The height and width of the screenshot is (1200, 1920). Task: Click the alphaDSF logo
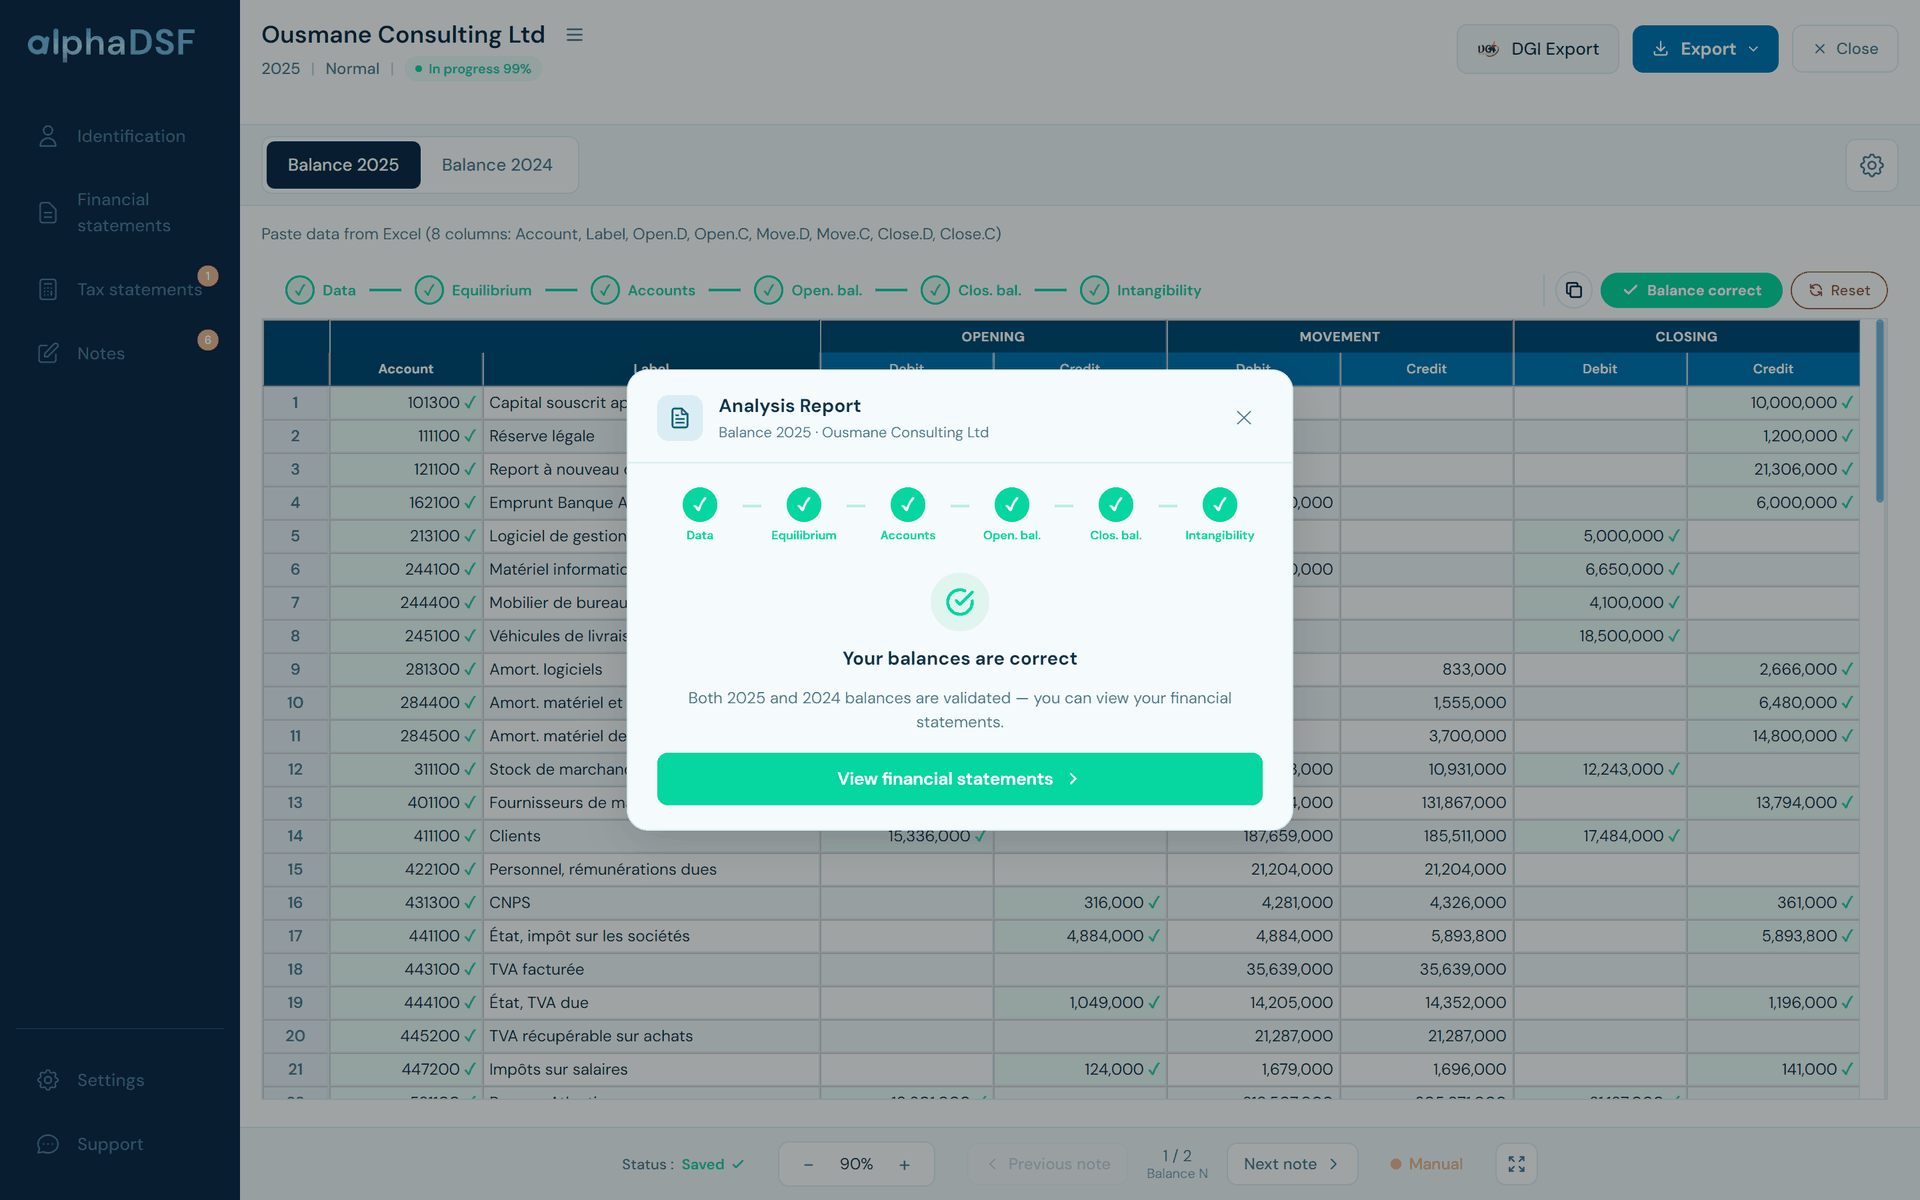pyautogui.click(x=111, y=42)
